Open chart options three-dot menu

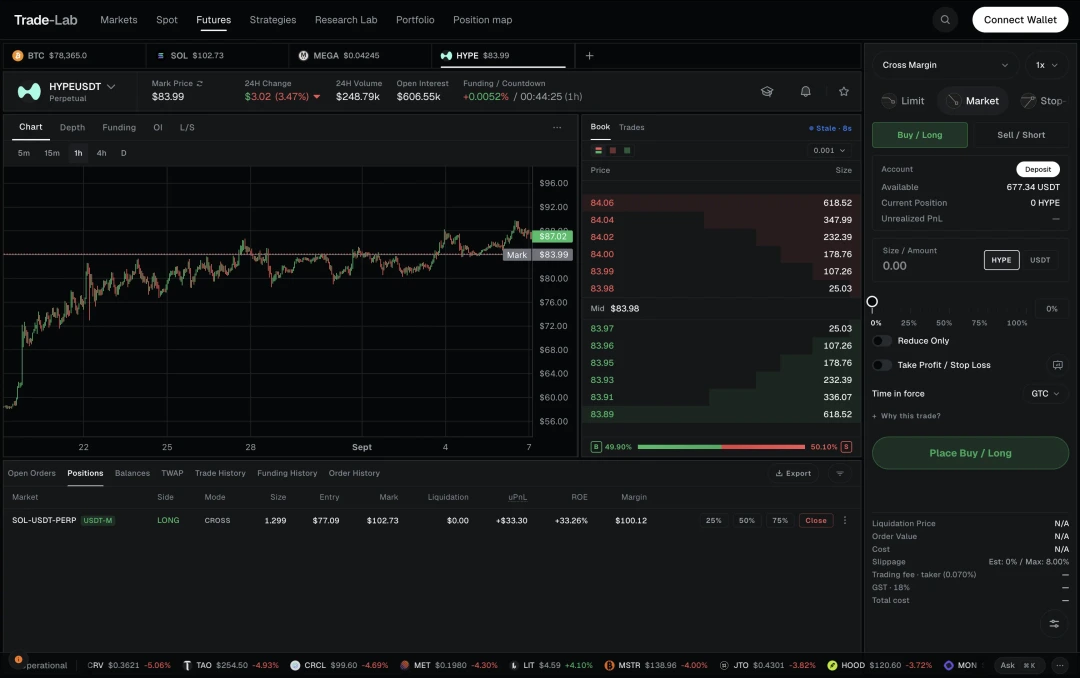click(557, 127)
